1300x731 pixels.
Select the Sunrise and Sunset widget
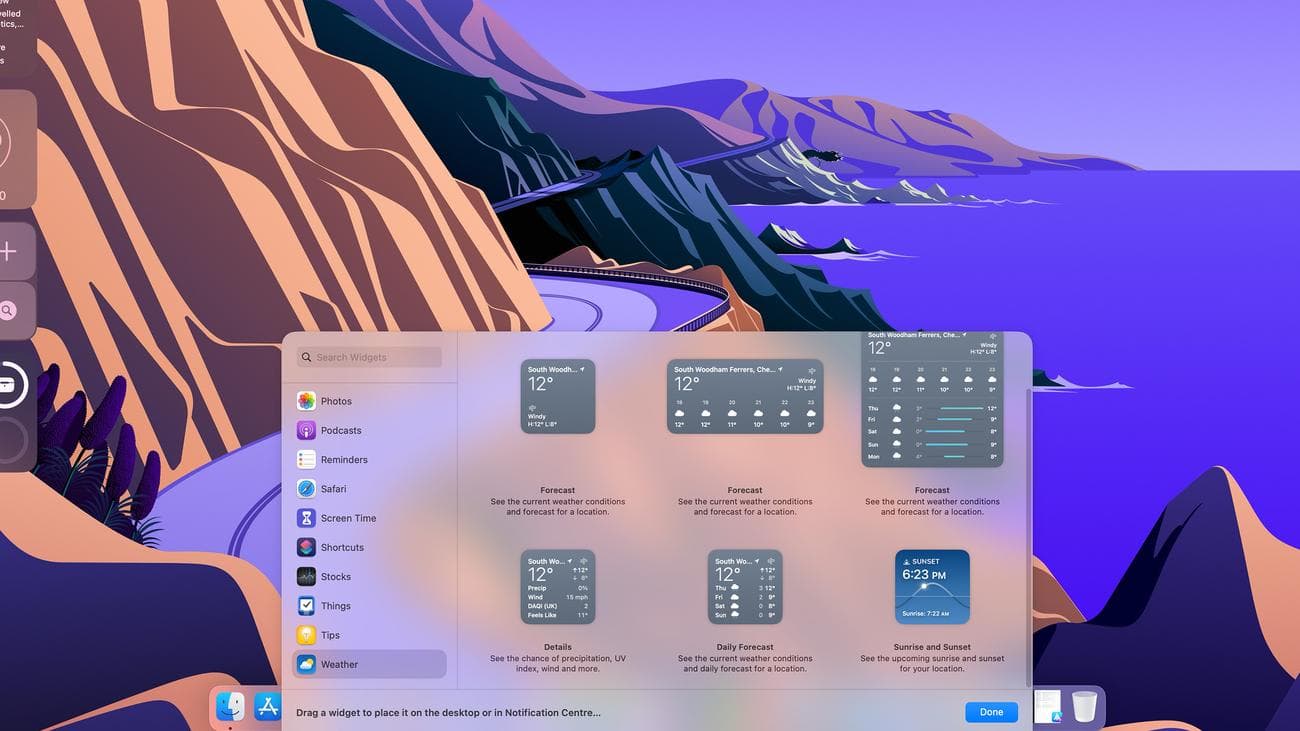[932, 585]
